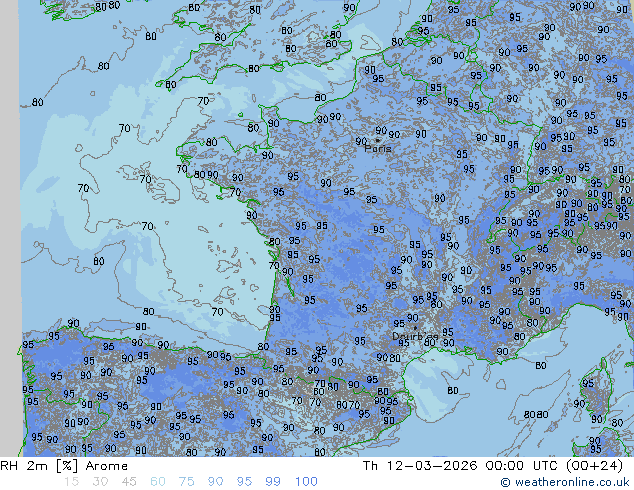Click the Dourbies town label
This screenshot has height=490, width=634.
click(415, 336)
